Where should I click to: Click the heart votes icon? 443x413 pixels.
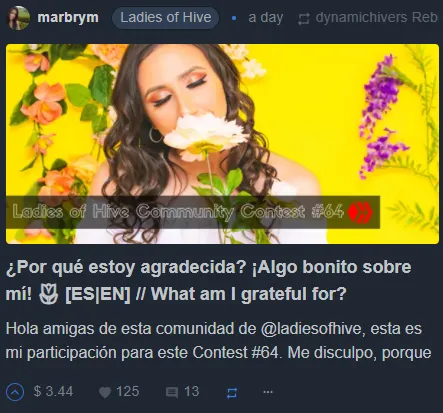(x=105, y=392)
